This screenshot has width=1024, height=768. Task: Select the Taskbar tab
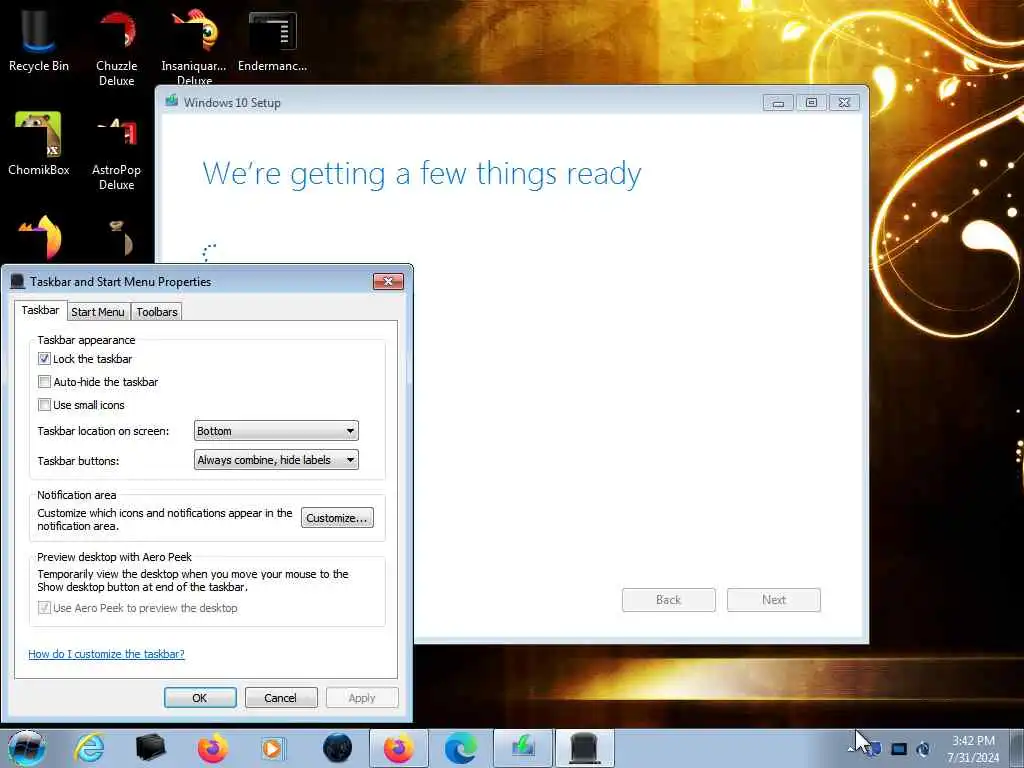[40, 310]
